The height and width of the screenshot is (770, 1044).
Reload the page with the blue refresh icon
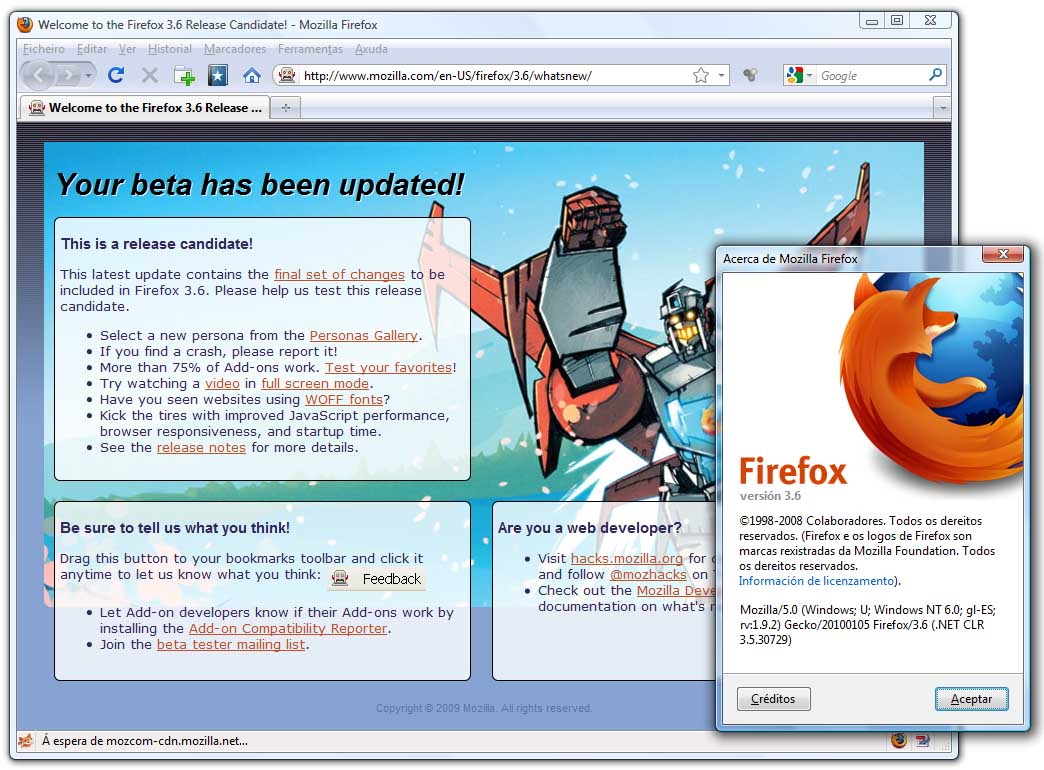click(116, 75)
